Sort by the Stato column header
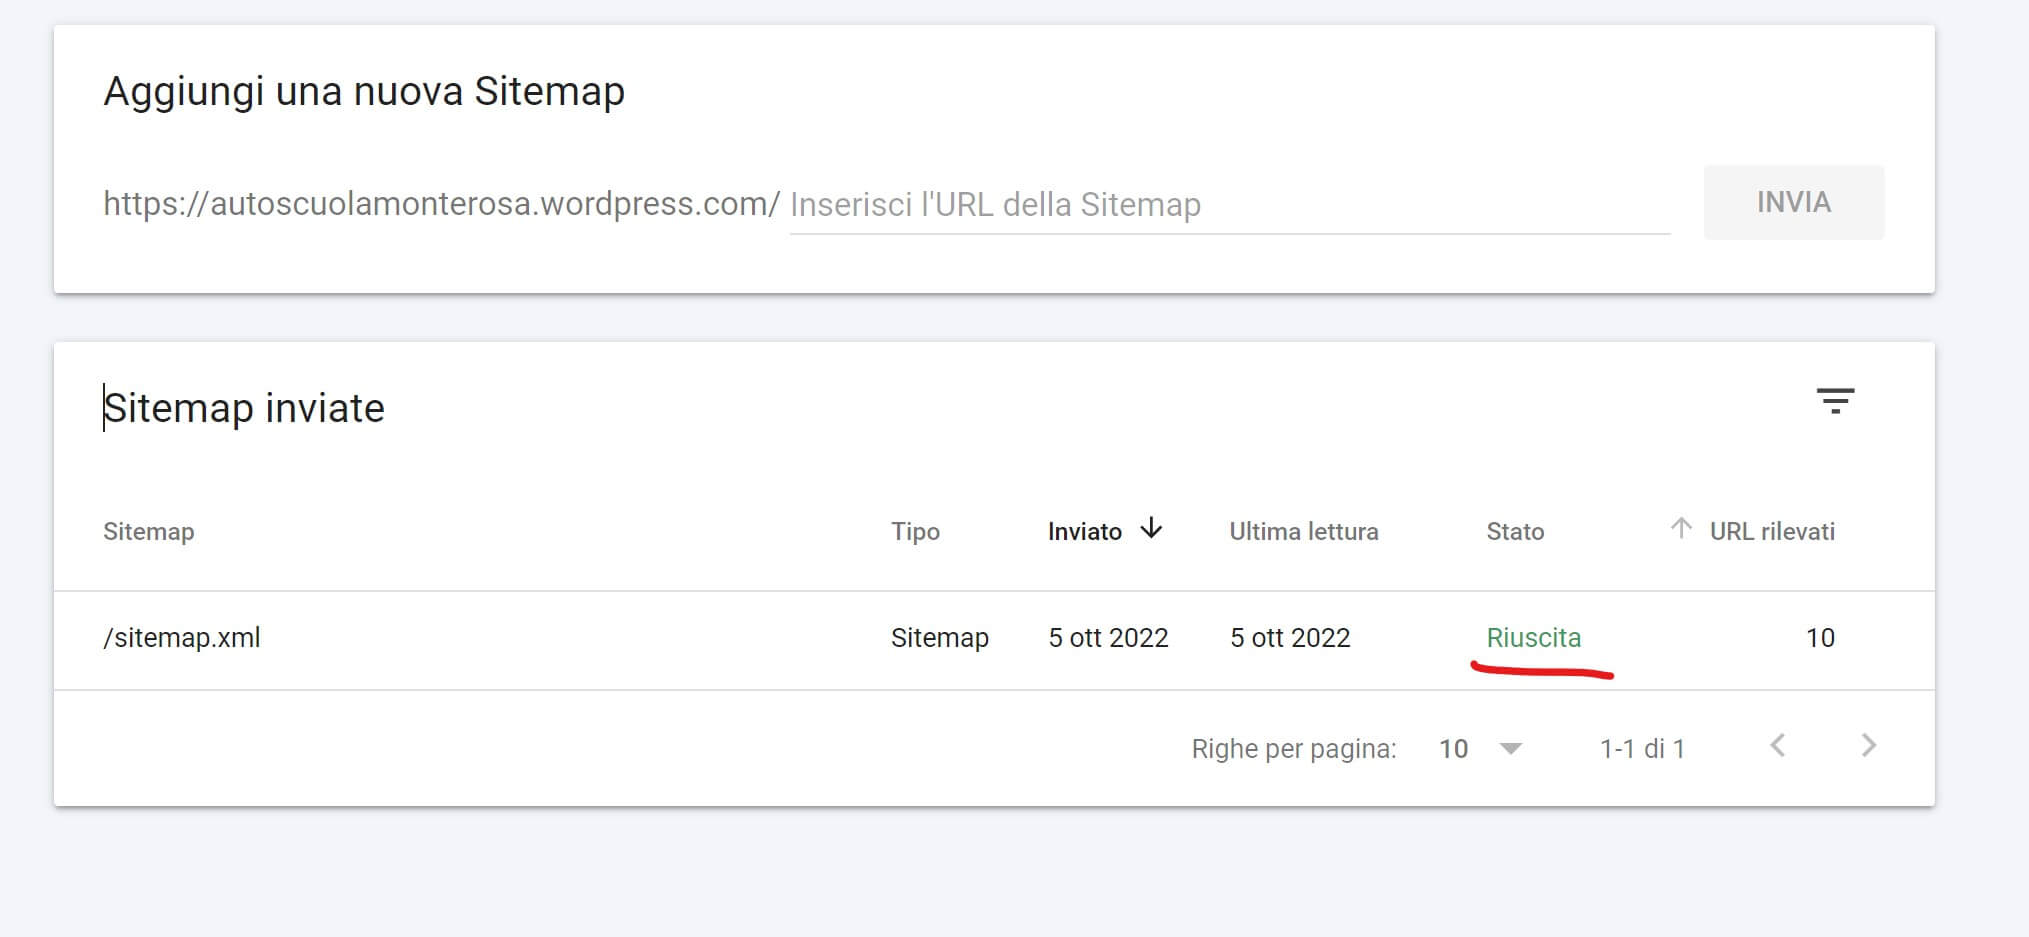2029x937 pixels. 1514,532
